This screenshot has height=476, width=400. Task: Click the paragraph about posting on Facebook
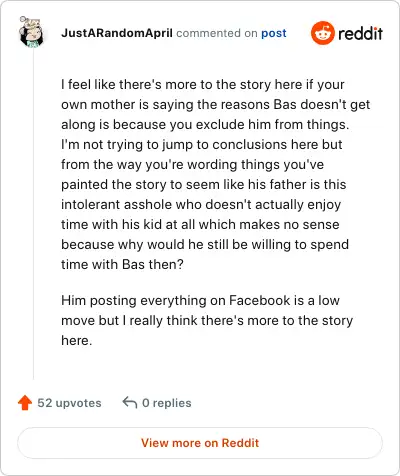(207, 320)
